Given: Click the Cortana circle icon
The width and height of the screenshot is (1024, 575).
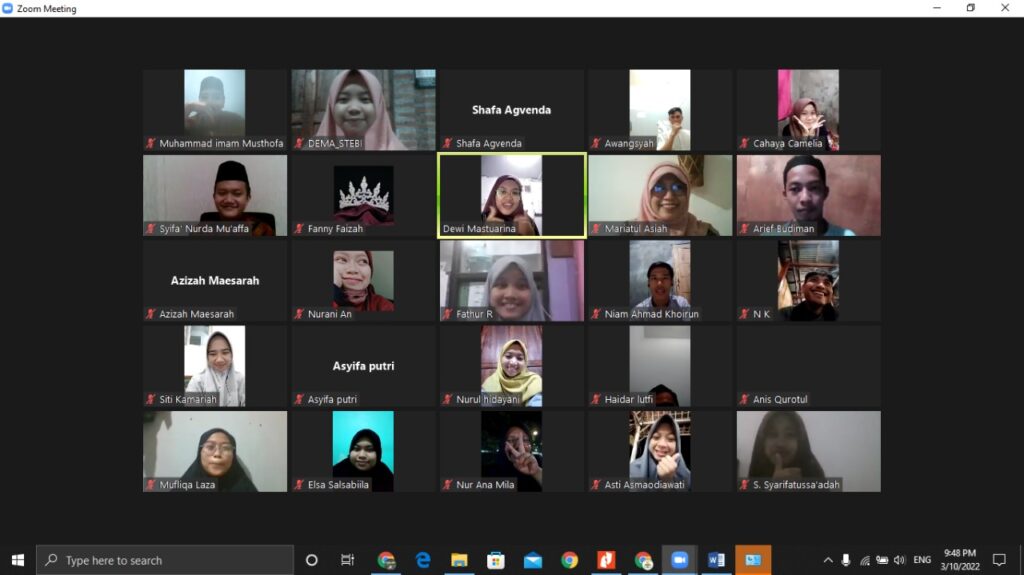Looking at the screenshot, I should coord(311,560).
